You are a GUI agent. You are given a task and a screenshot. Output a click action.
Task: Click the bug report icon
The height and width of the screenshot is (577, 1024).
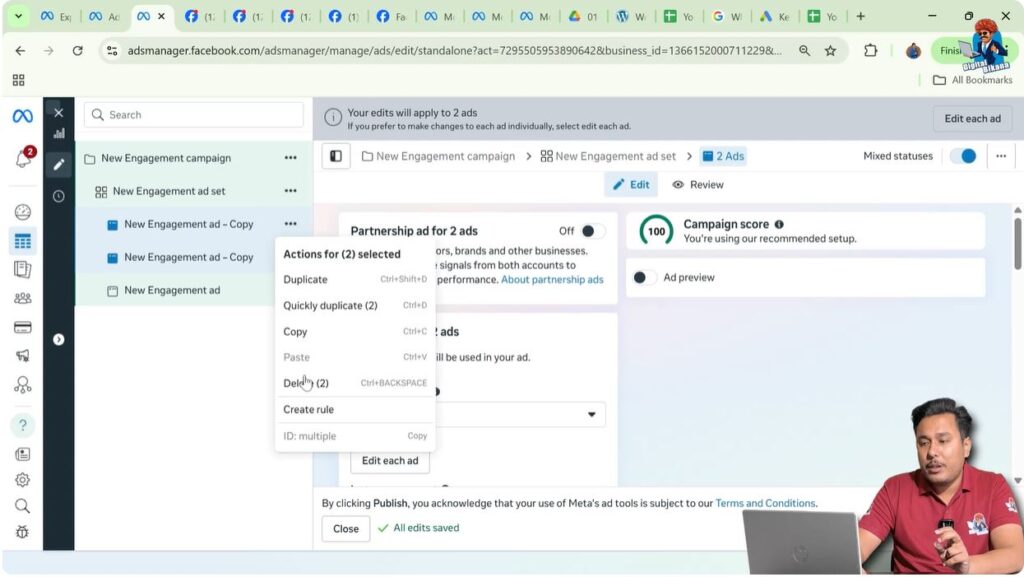pos(22,532)
